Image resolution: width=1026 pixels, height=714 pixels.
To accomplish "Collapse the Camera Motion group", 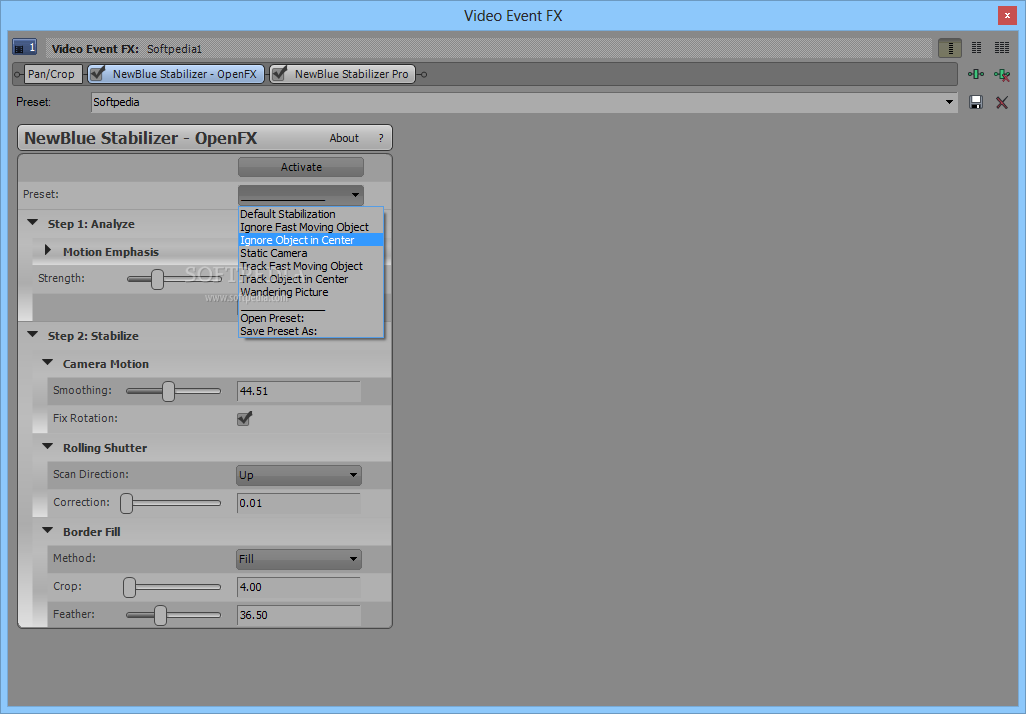I will click(x=48, y=363).
